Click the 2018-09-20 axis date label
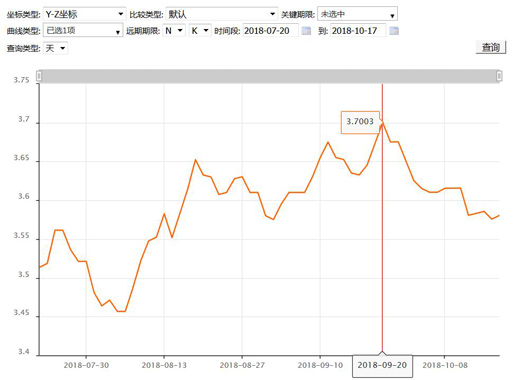This screenshot has width=520, height=380. pos(382,366)
